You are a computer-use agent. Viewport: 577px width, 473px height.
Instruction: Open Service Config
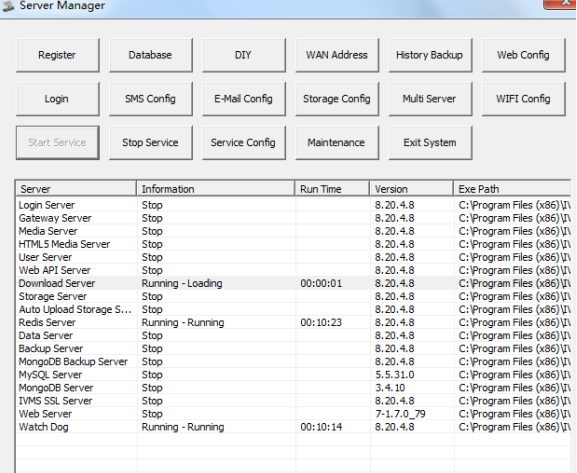[x=244, y=143]
